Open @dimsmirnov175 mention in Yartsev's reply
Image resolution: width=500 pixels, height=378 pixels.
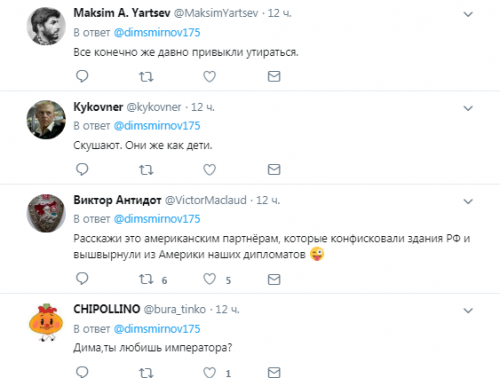pyautogui.click(x=157, y=33)
